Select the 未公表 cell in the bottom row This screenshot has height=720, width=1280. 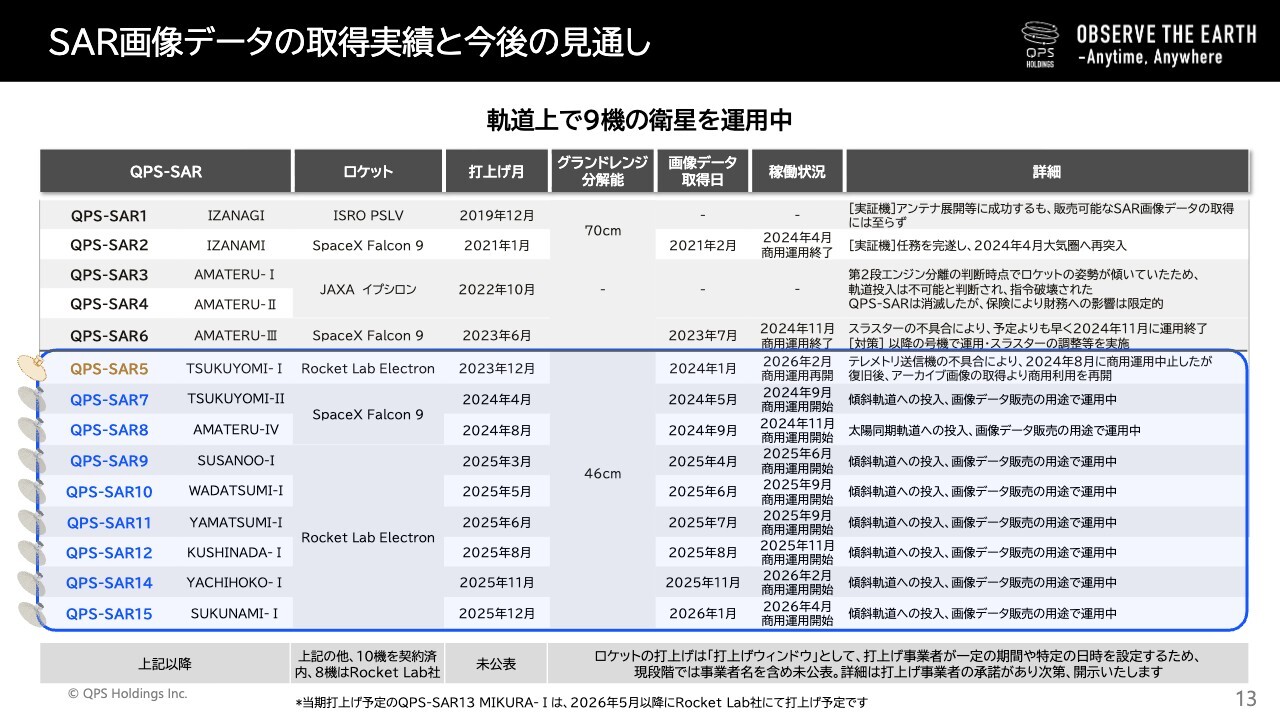496,664
